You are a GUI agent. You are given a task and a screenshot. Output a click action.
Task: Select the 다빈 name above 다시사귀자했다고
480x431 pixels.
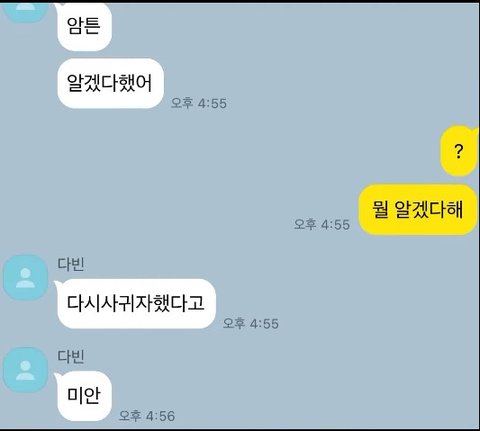[x=71, y=264]
